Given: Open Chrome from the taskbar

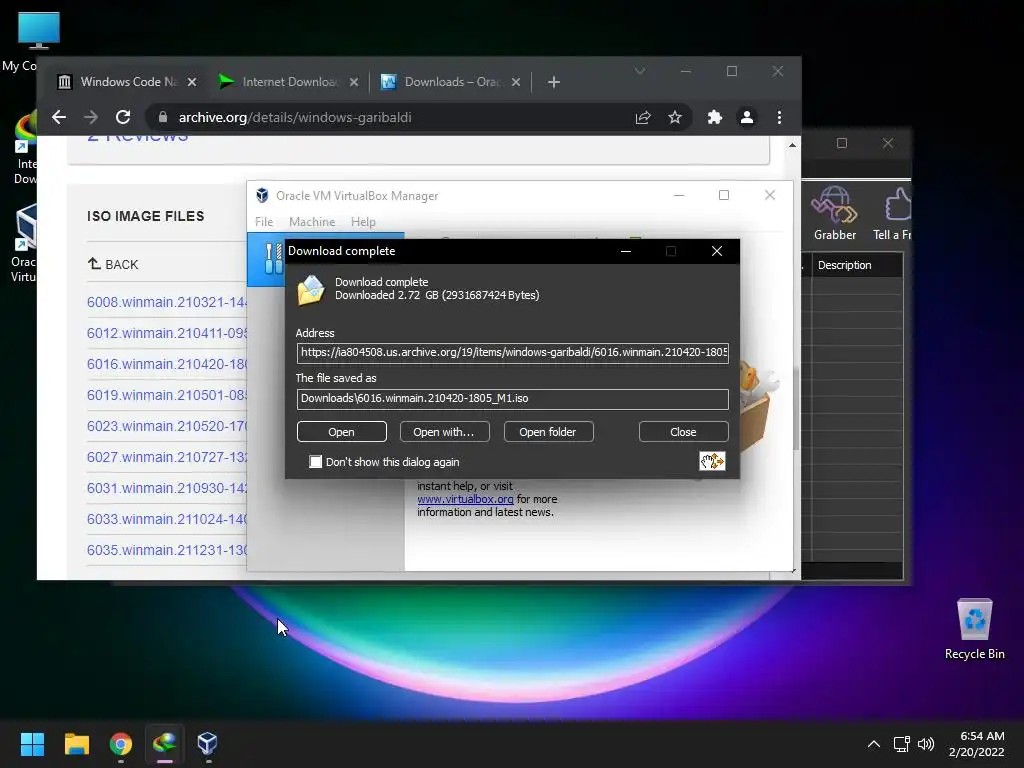Looking at the screenshot, I should (121, 744).
